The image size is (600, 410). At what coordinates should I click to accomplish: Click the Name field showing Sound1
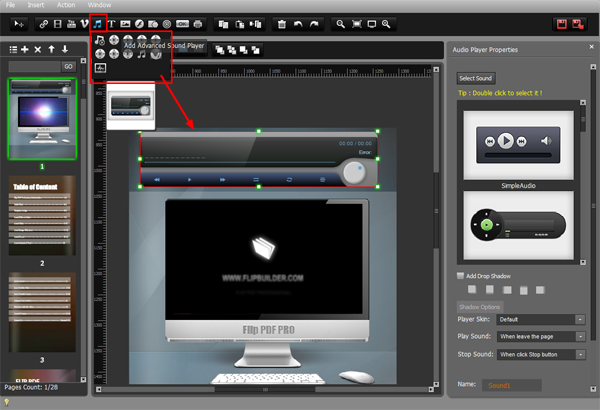[512, 385]
